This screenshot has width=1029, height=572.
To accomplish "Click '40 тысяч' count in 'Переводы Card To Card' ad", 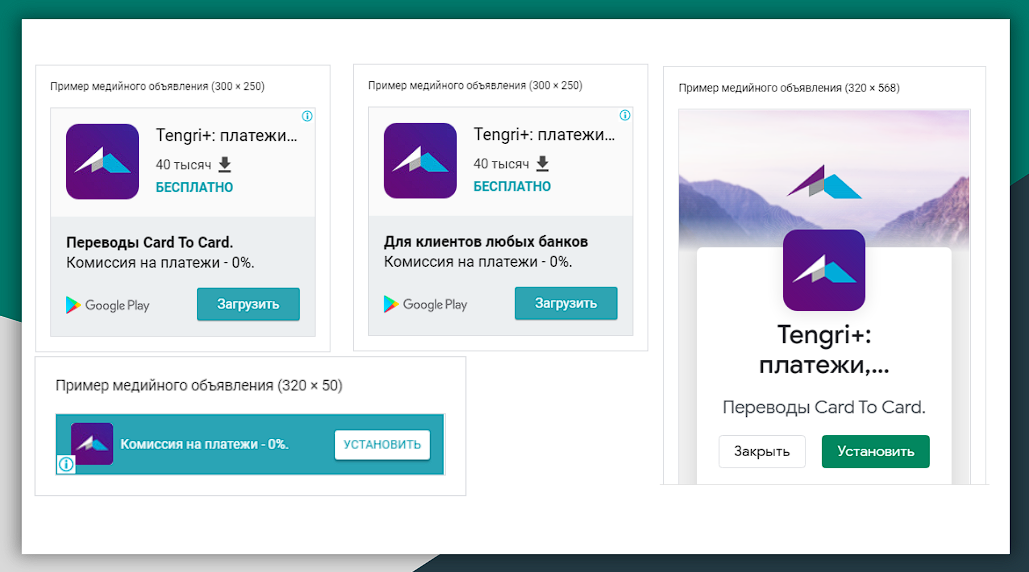I will coord(183,165).
